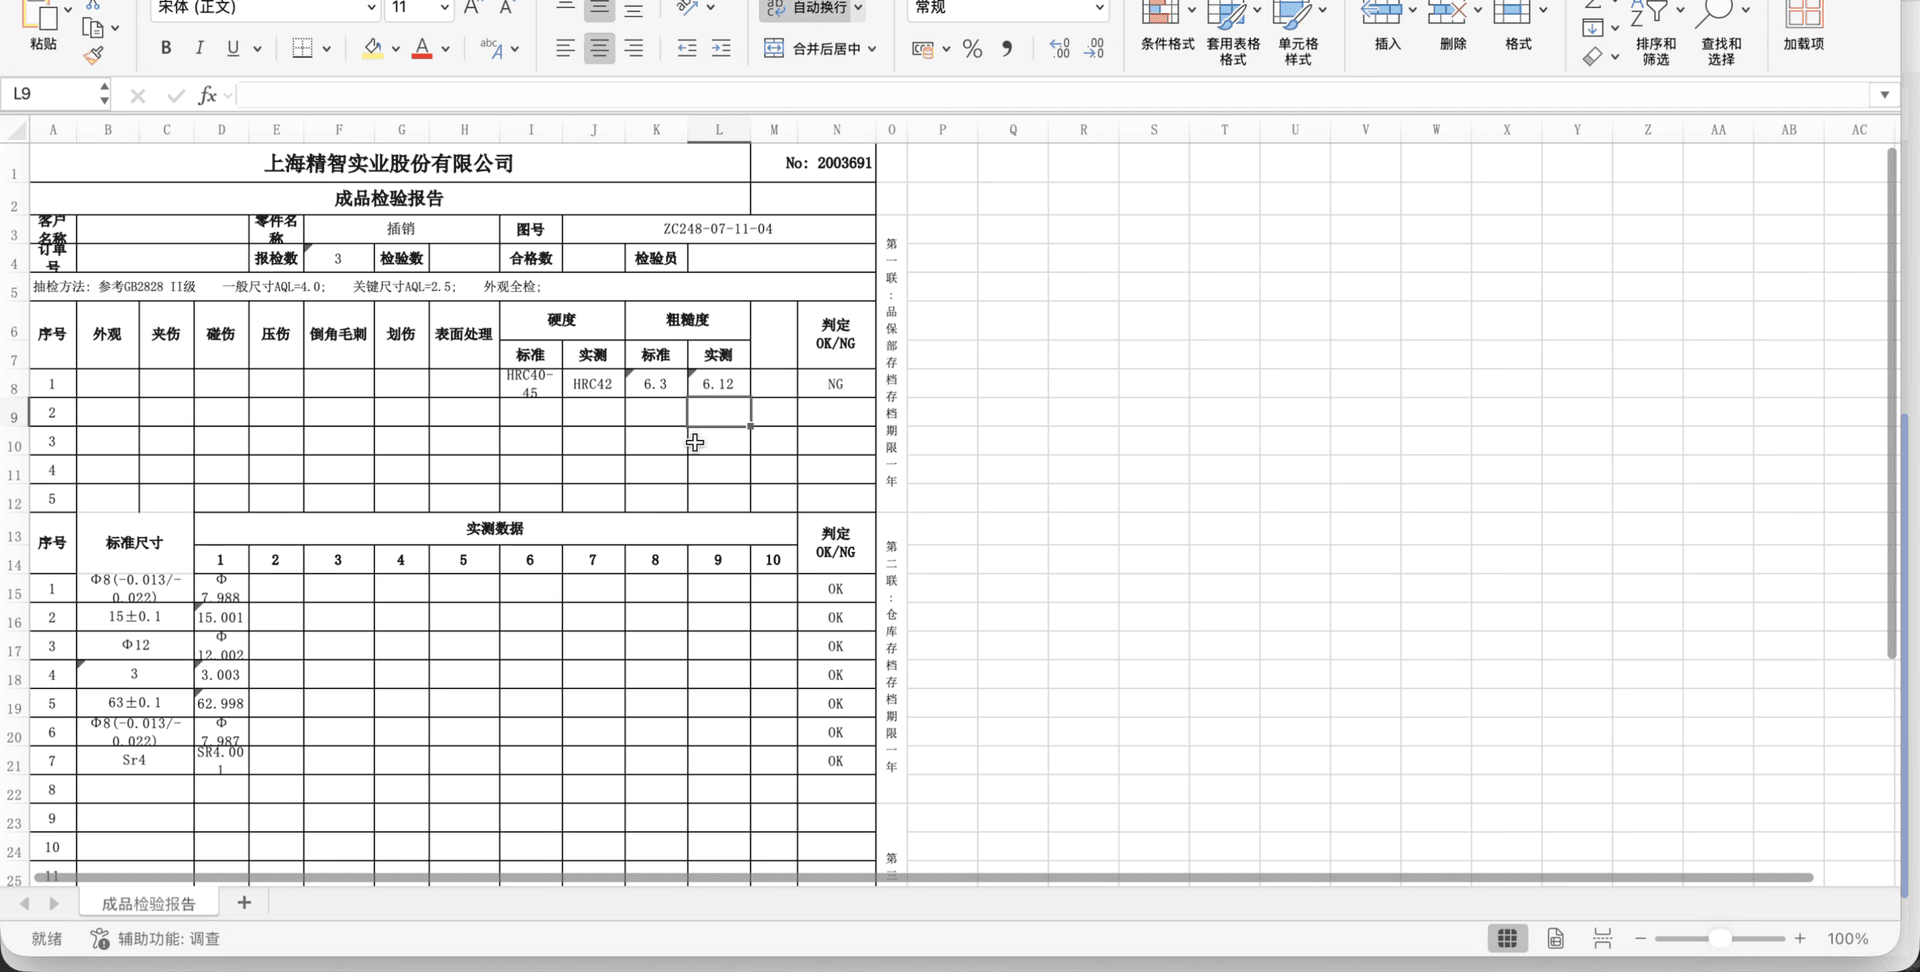Switch to Normal view
The height and width of the screenshot is (972, 1920).
pyautogui.click(x=1507, y=938)
